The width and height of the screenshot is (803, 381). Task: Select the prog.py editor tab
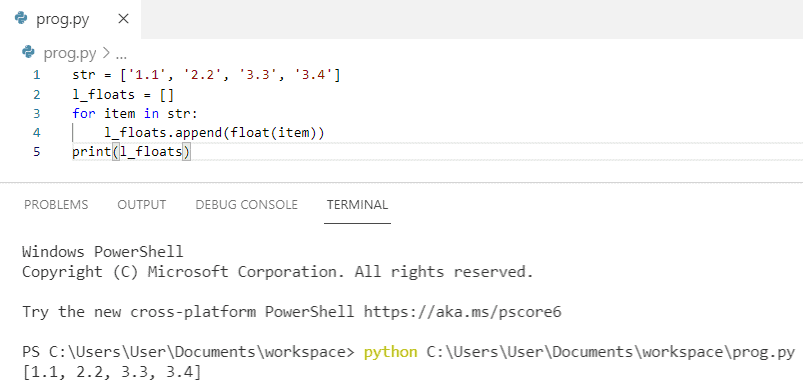pos(70,19)
